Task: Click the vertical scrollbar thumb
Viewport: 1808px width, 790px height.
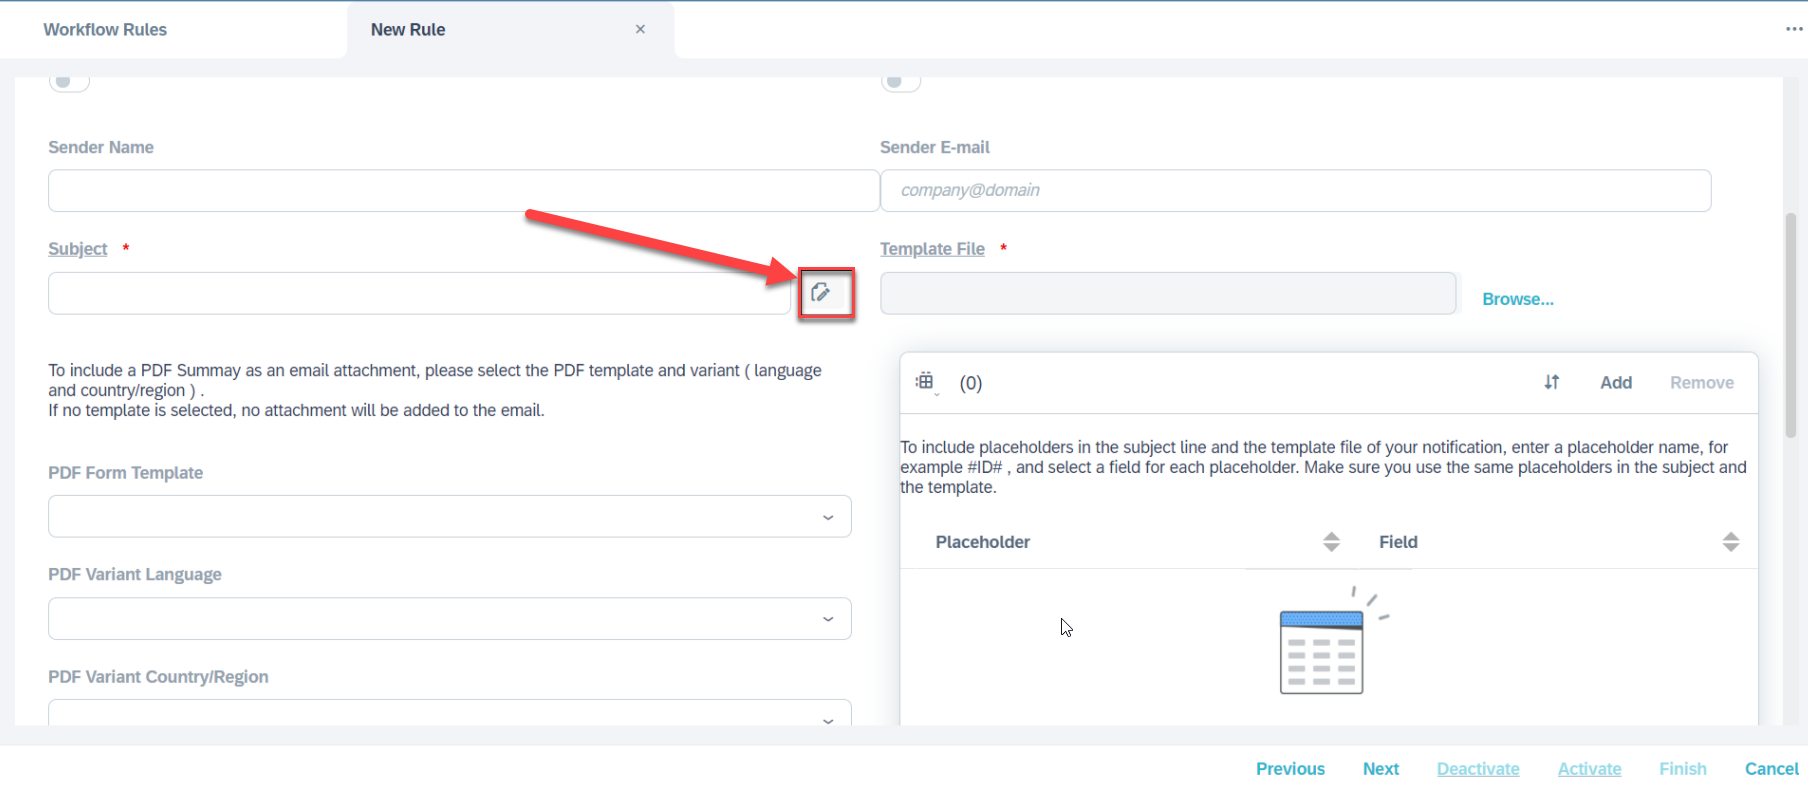Action: point(1790,325)
